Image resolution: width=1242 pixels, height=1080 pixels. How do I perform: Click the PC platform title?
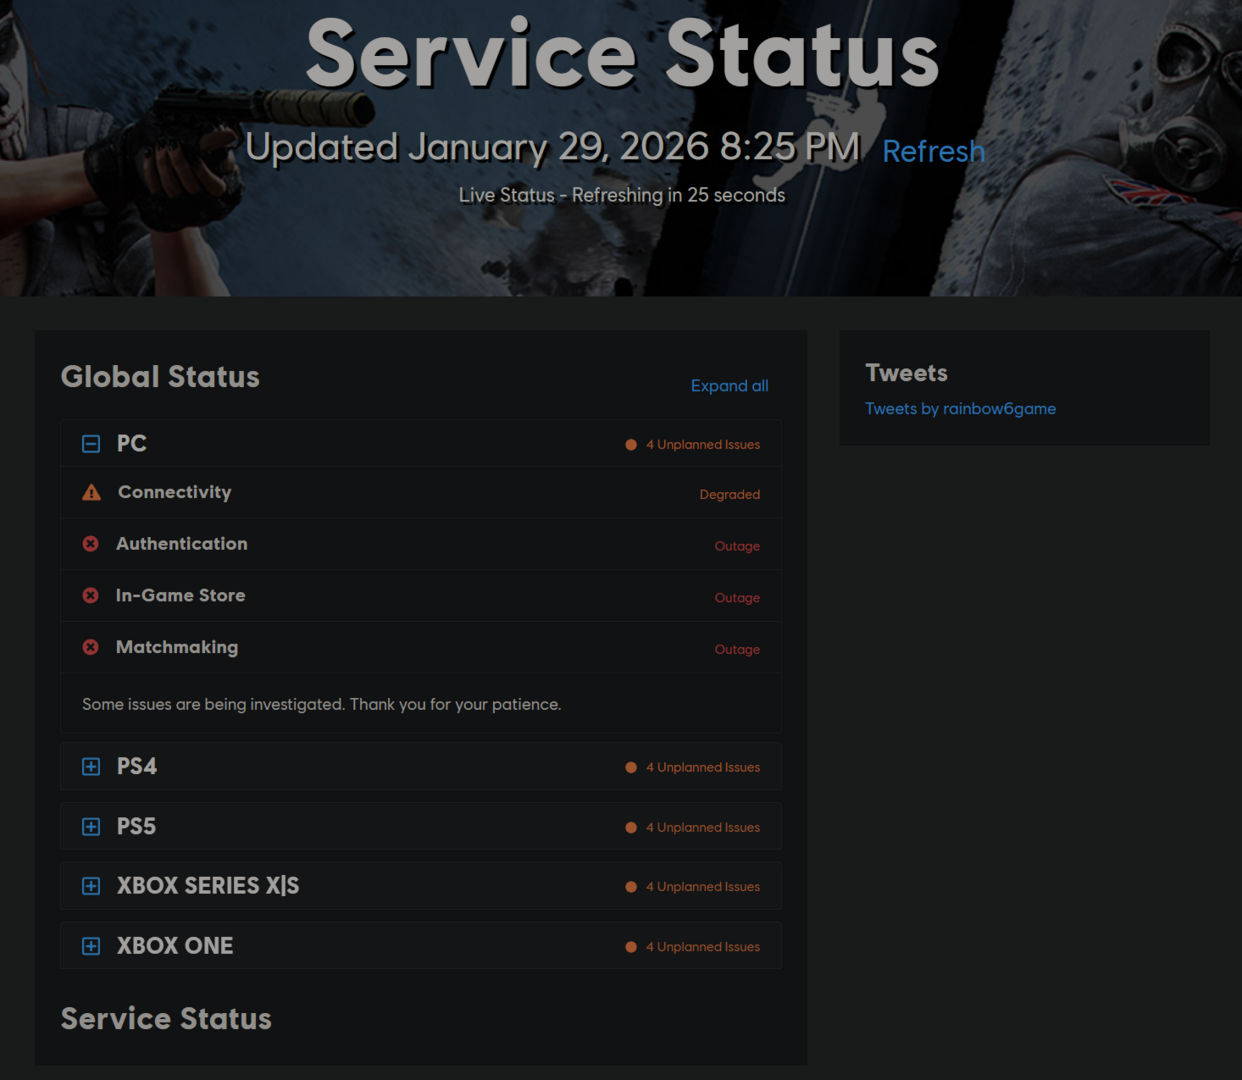(x=132, y=444)
